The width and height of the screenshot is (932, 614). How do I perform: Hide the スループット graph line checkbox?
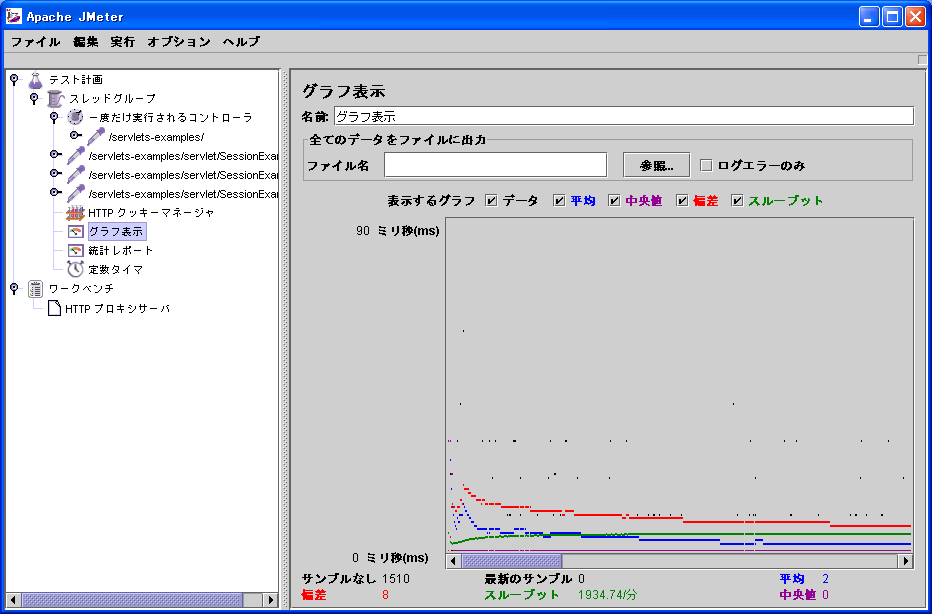click(737, 201)
